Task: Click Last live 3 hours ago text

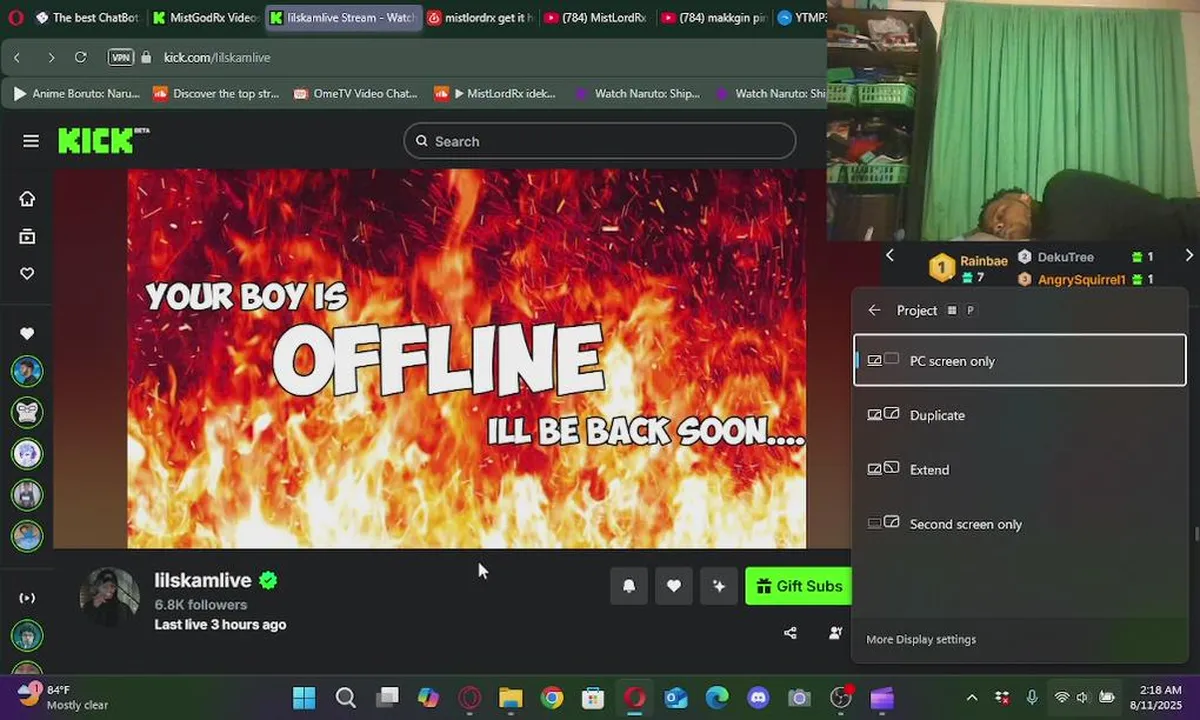Action: click(x=220, y=624)
